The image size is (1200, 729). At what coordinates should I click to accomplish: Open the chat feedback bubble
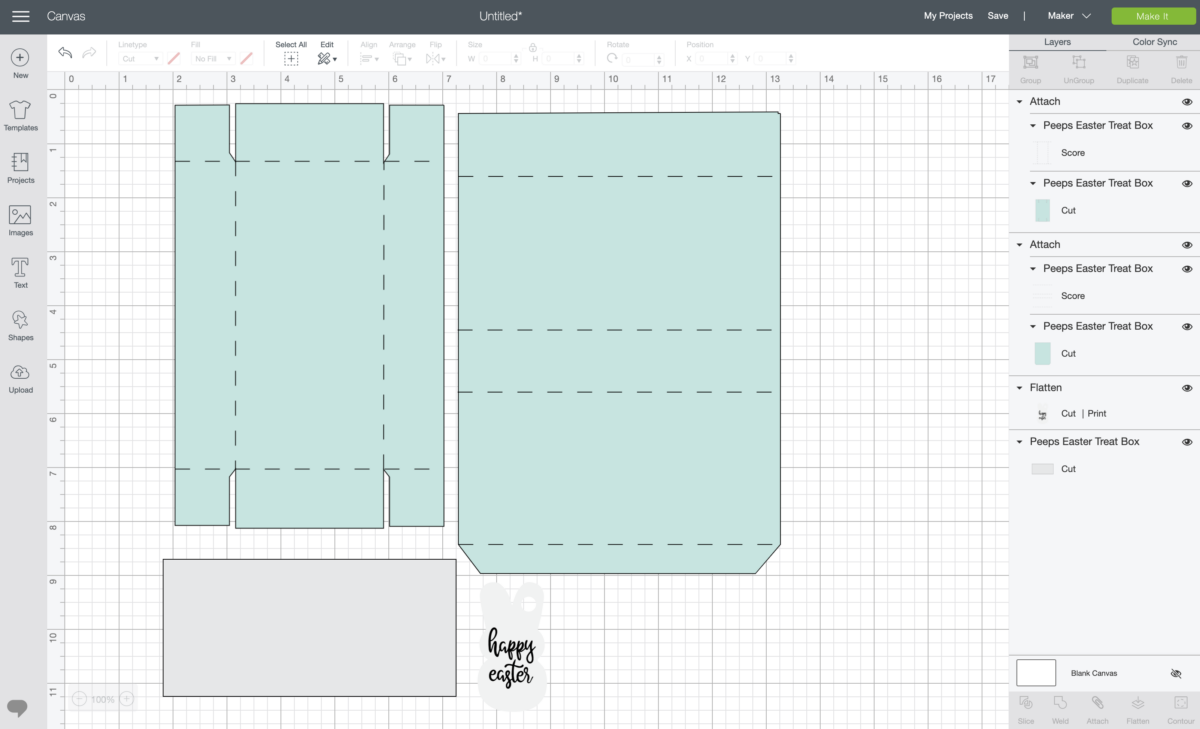[x=17, y=707]
